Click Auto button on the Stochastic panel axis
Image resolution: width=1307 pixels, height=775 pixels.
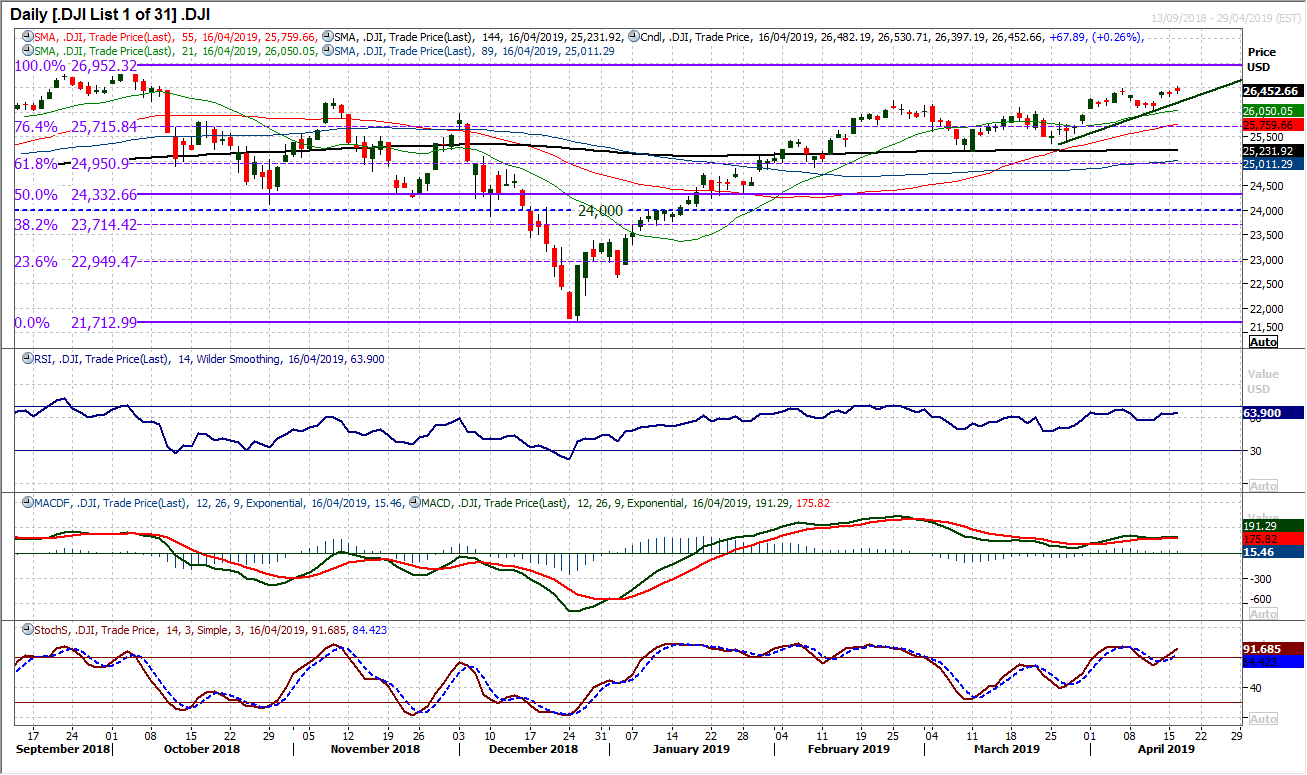coord(1263,719)
